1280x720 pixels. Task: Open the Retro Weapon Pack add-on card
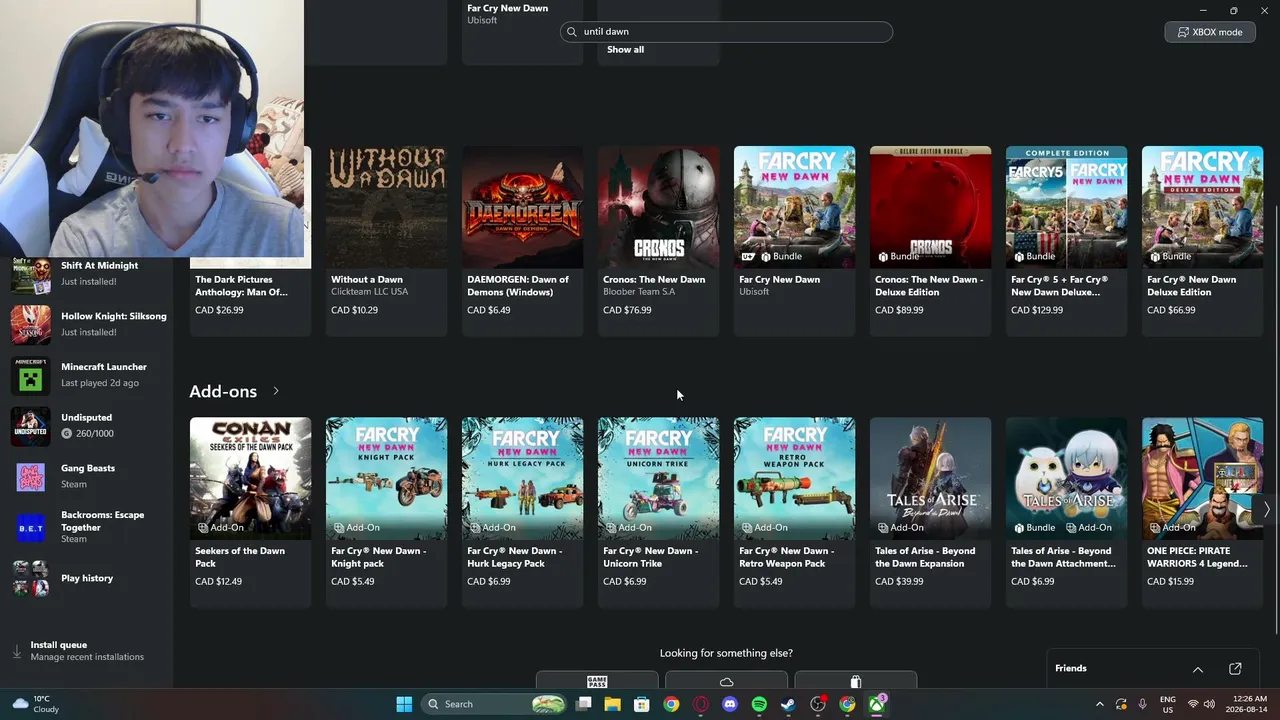coord(794,512)
